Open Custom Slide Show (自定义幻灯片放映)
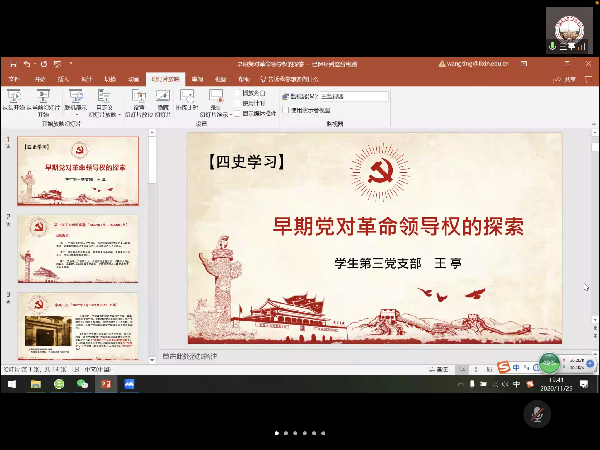The height and width of the screenshot is (450, 600). pos(103,103)
